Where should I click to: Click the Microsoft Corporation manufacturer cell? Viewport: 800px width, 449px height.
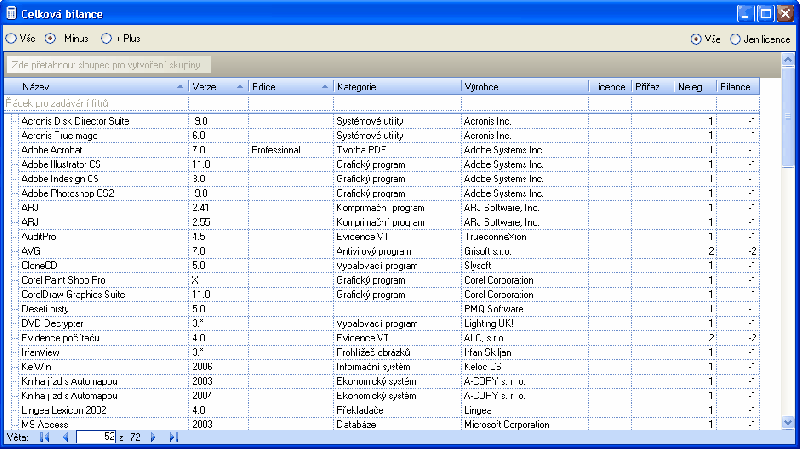tap(525, 424)
